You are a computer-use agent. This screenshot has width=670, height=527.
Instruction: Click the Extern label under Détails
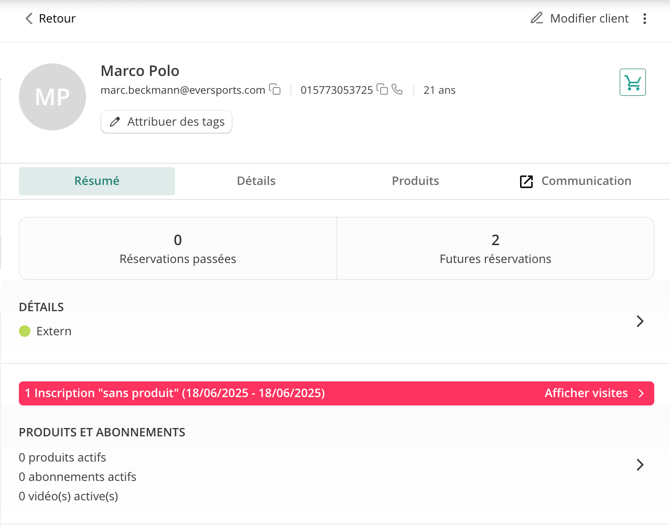point(54,331)
